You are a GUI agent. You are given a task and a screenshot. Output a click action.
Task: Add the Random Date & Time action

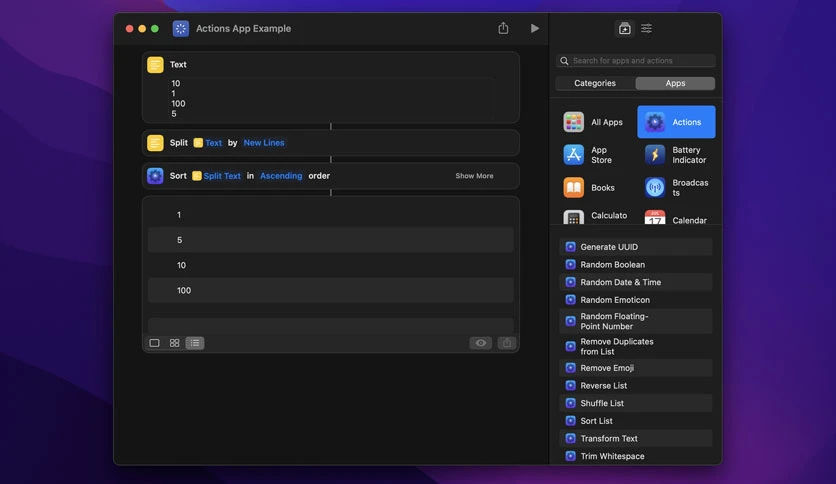coord(636,282)
